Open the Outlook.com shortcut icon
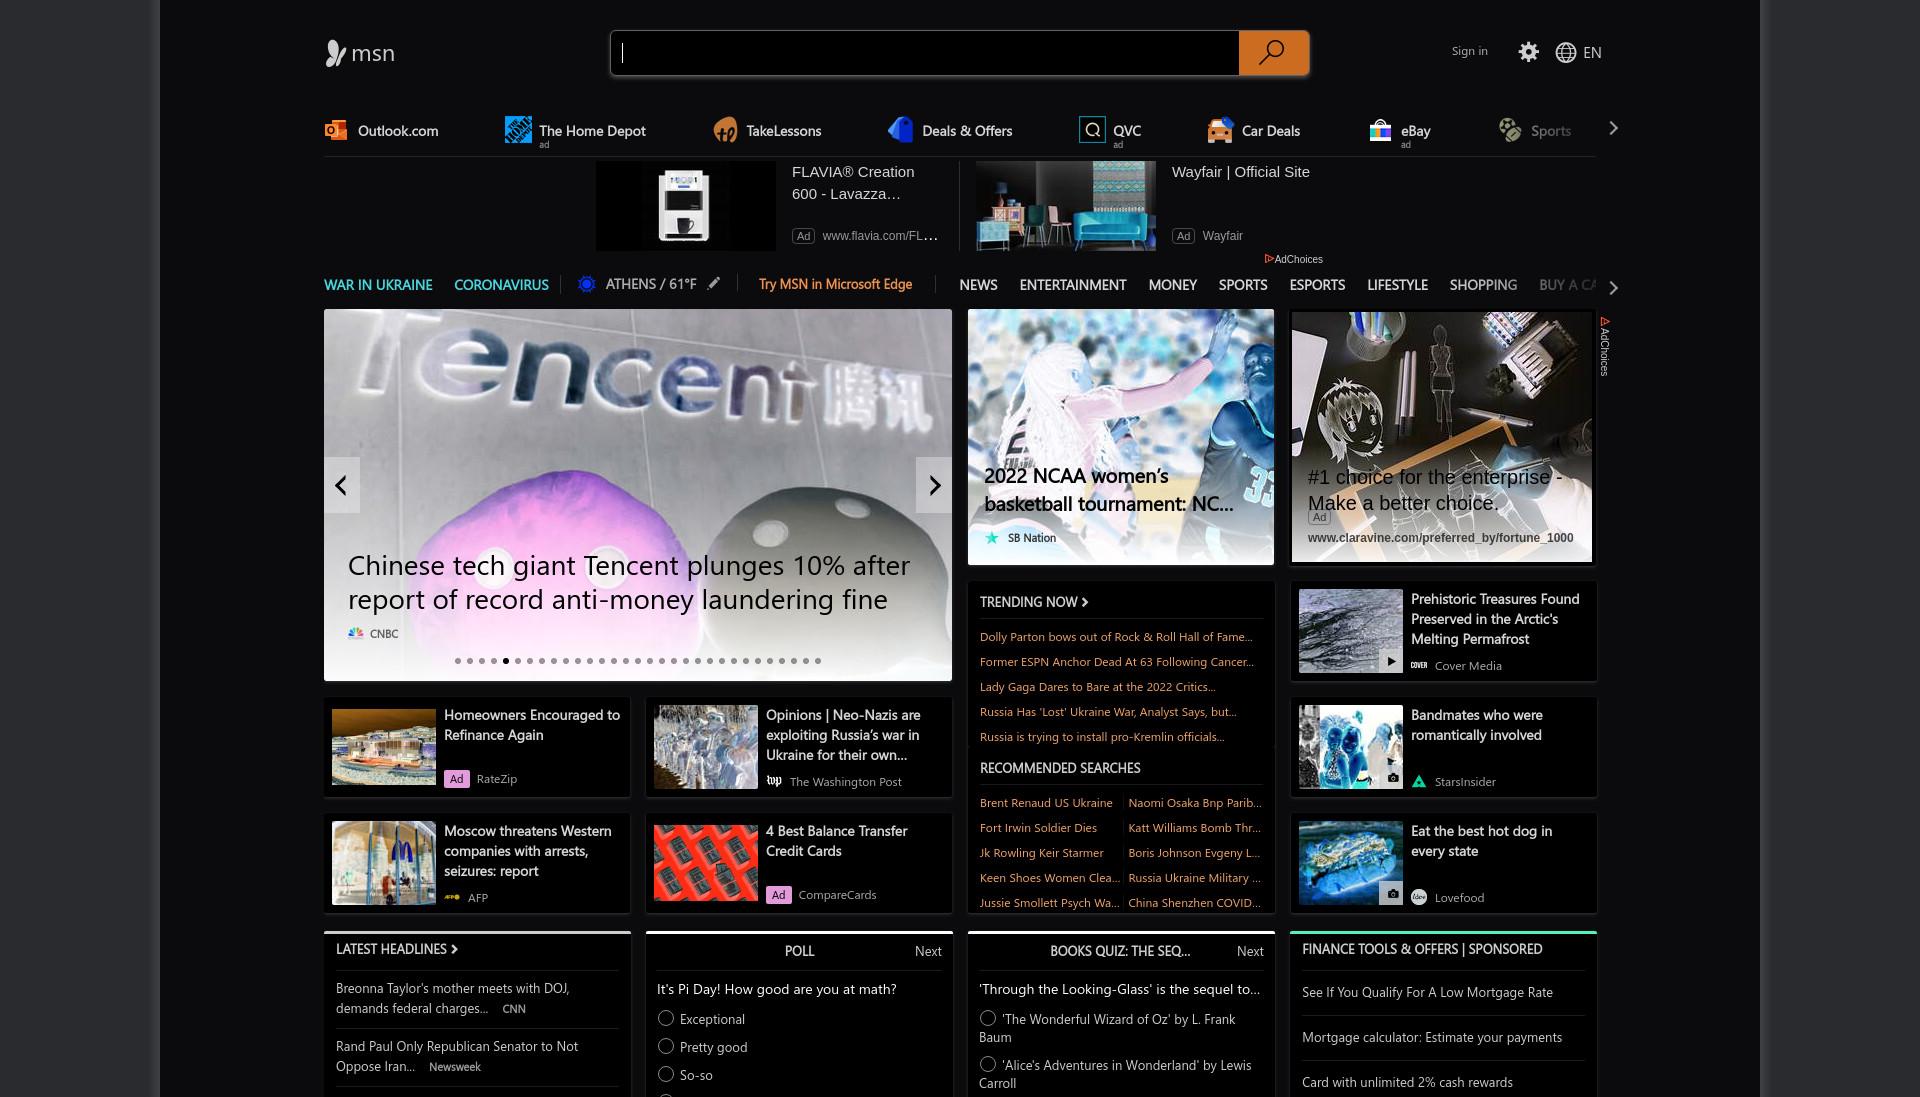 (336, 130)
